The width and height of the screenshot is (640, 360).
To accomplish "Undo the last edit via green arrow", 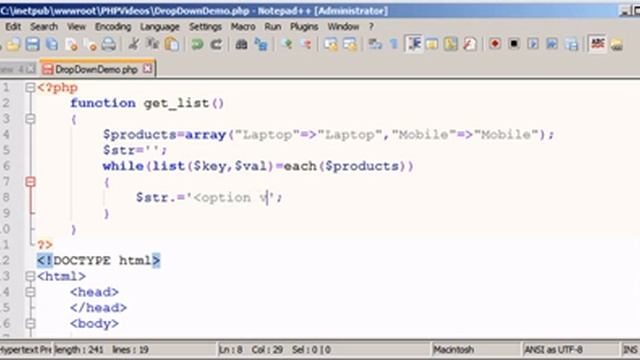I will [x=198, y=44].
